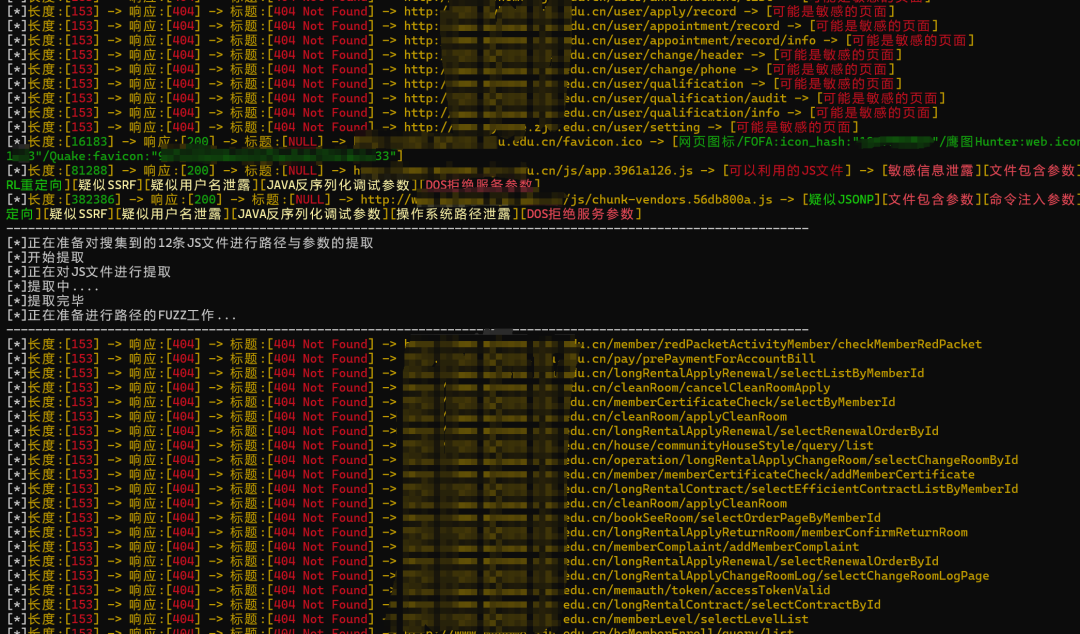The width and height of the screenshot is (1080, 634).
Task: Select the URL ending in /user/change/header
Action: 574,54
